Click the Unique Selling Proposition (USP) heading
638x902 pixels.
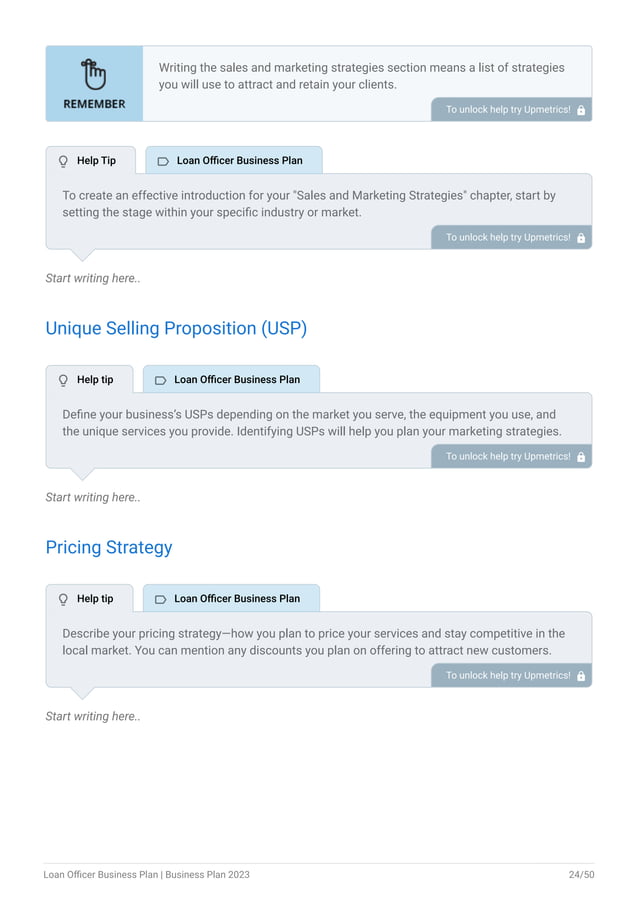click(176, 328)
